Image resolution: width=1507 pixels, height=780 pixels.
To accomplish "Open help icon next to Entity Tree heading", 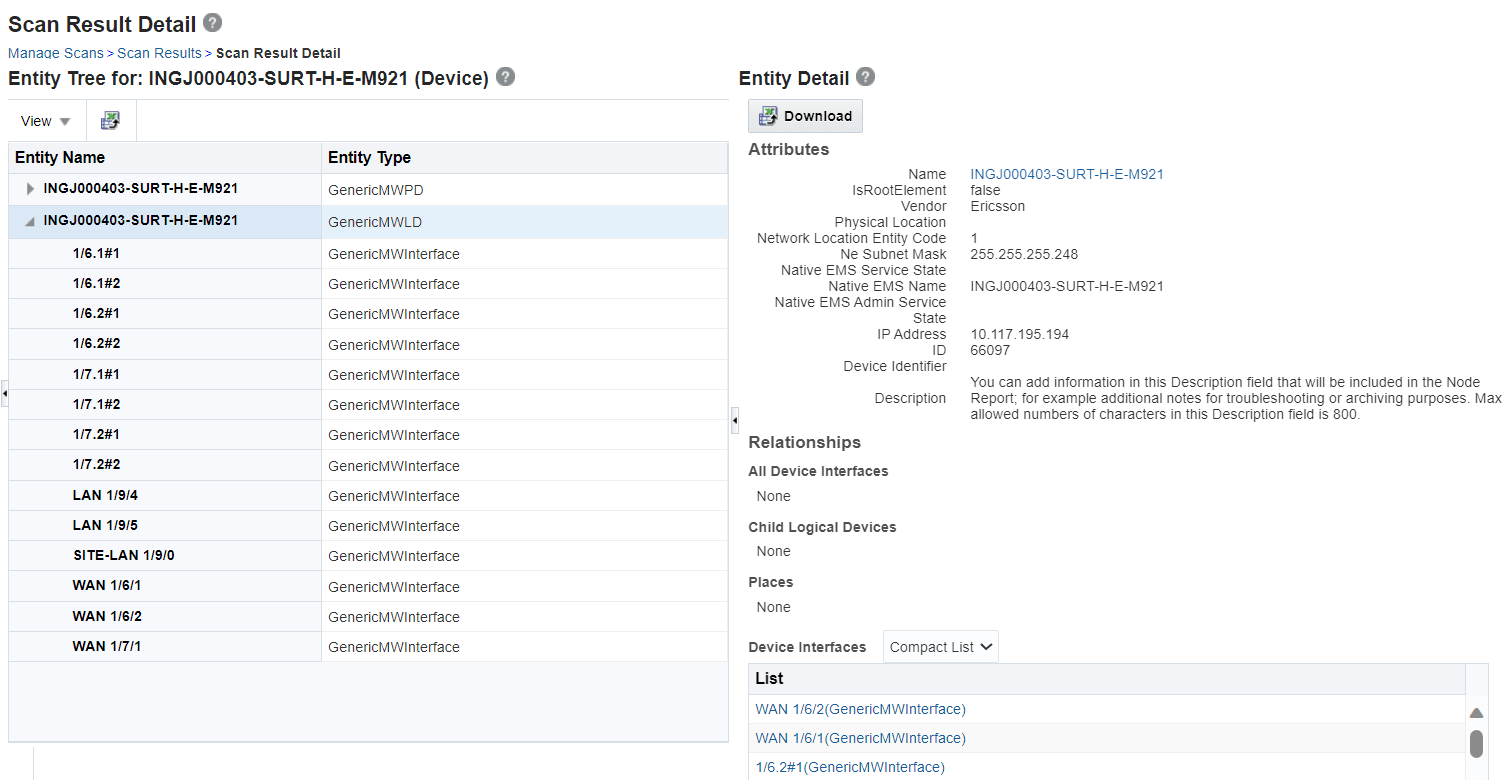I will [x=505, y=77].
